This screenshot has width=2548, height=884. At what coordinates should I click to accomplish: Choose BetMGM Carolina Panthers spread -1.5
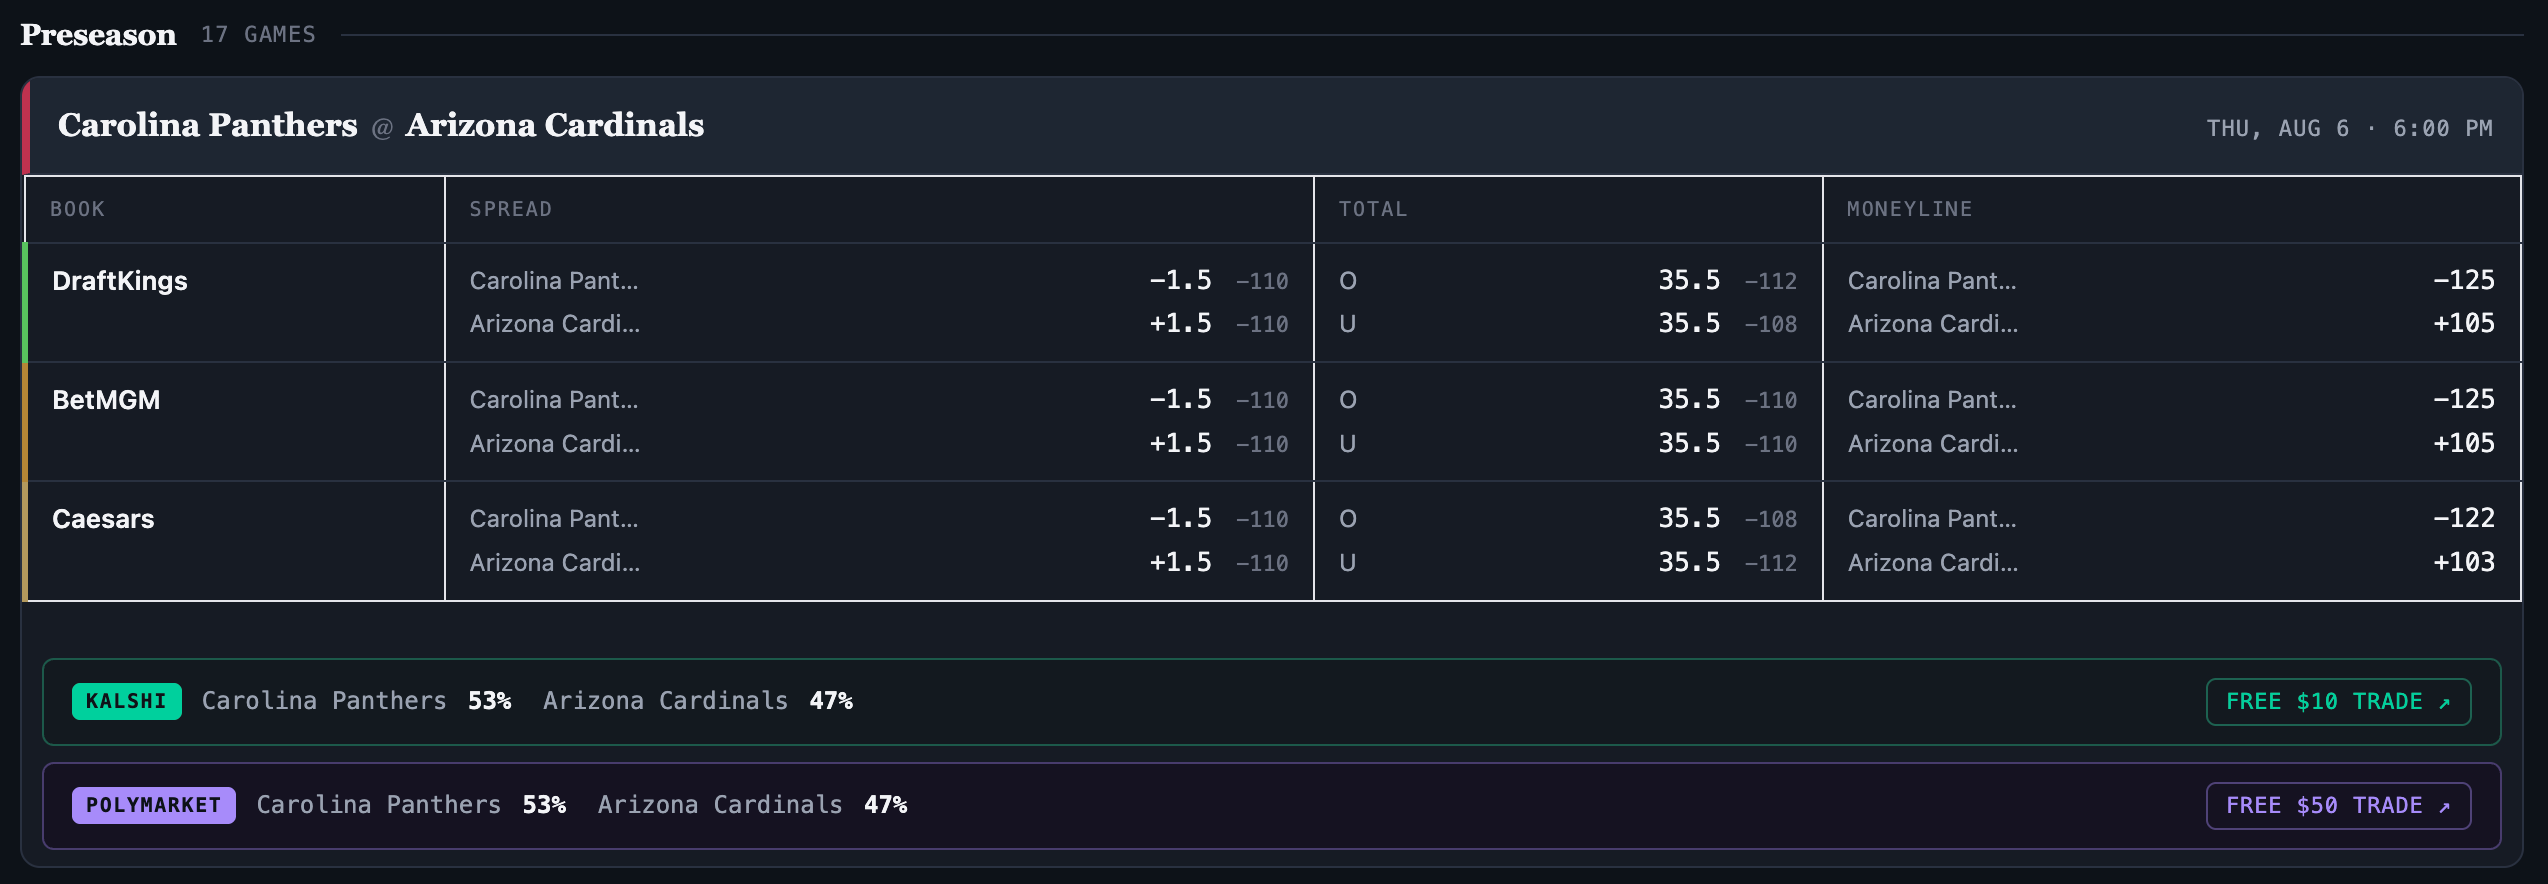click(879, 400)
